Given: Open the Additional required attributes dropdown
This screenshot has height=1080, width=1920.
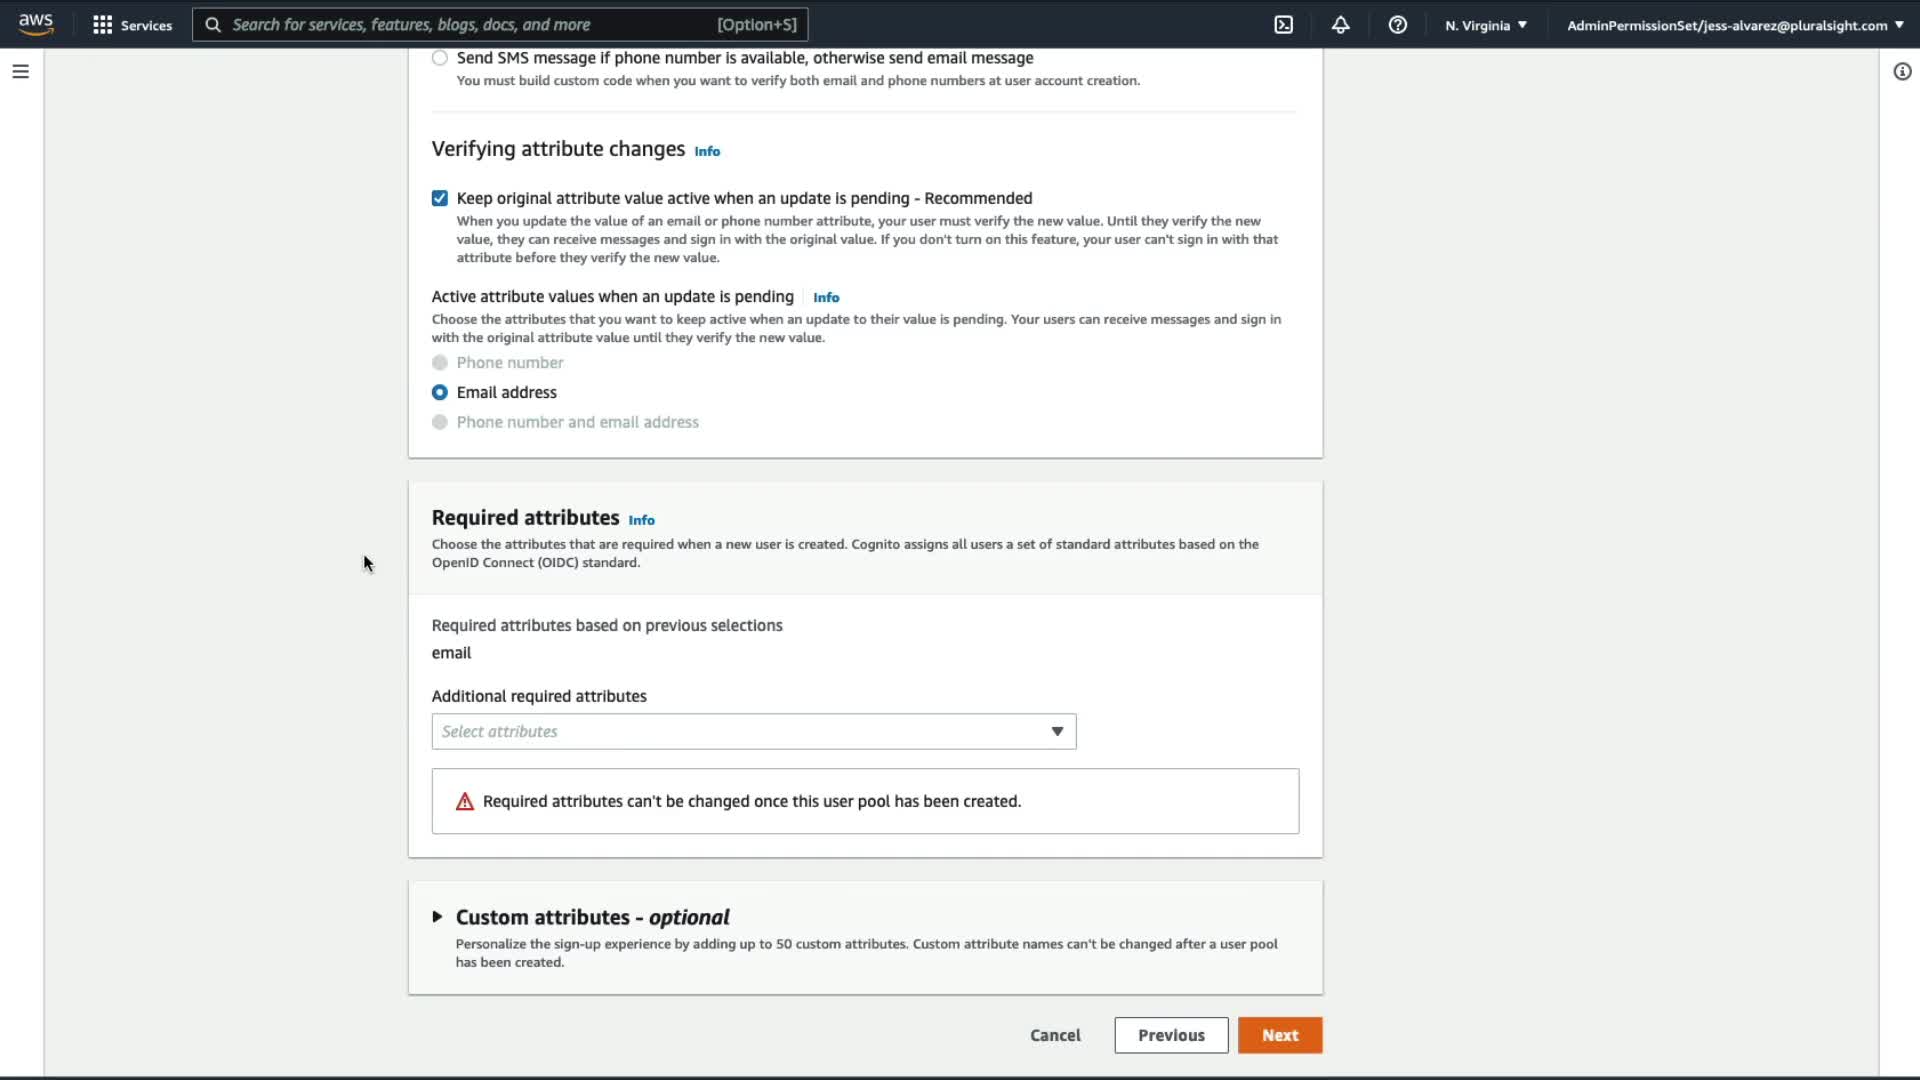Looking at the screenshot, I should pyautogui.click(x=753, y=731).
